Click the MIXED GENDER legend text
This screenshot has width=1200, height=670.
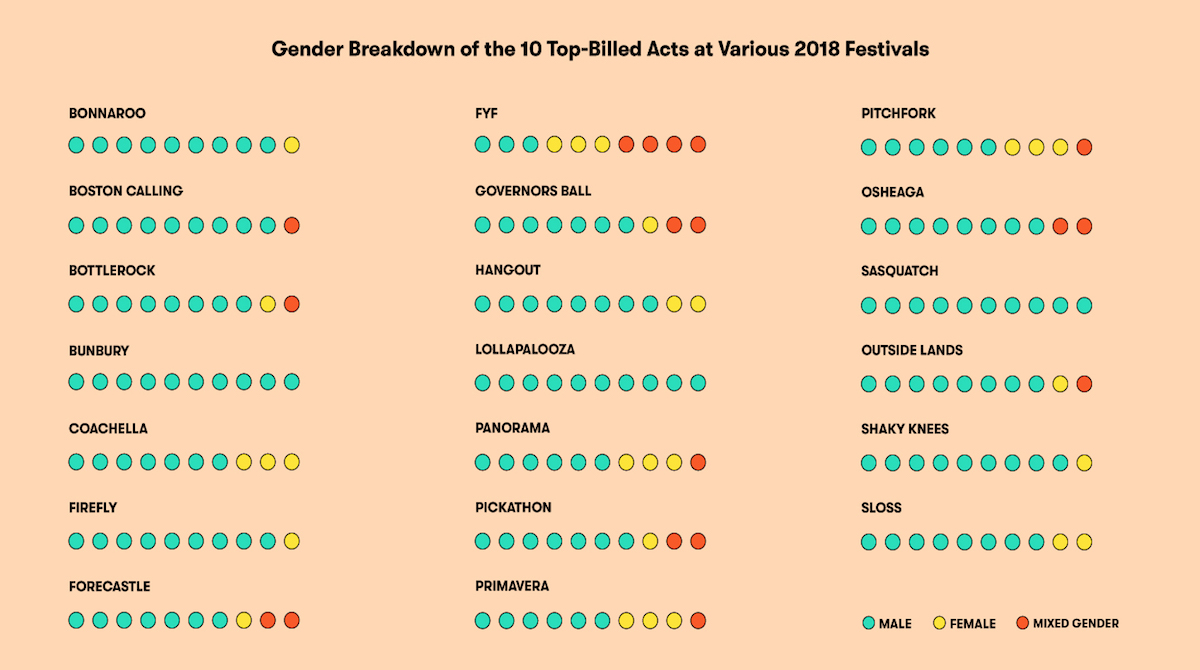1076,623
